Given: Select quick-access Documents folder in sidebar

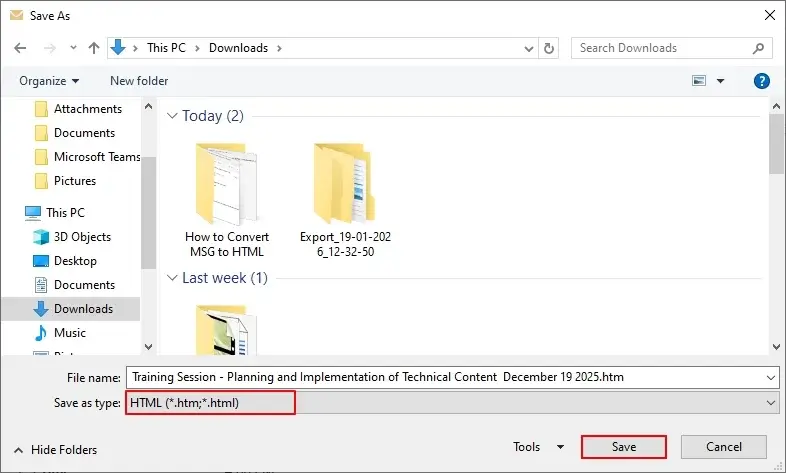Looking at the screenshot, I should click(x=75, y=133).
